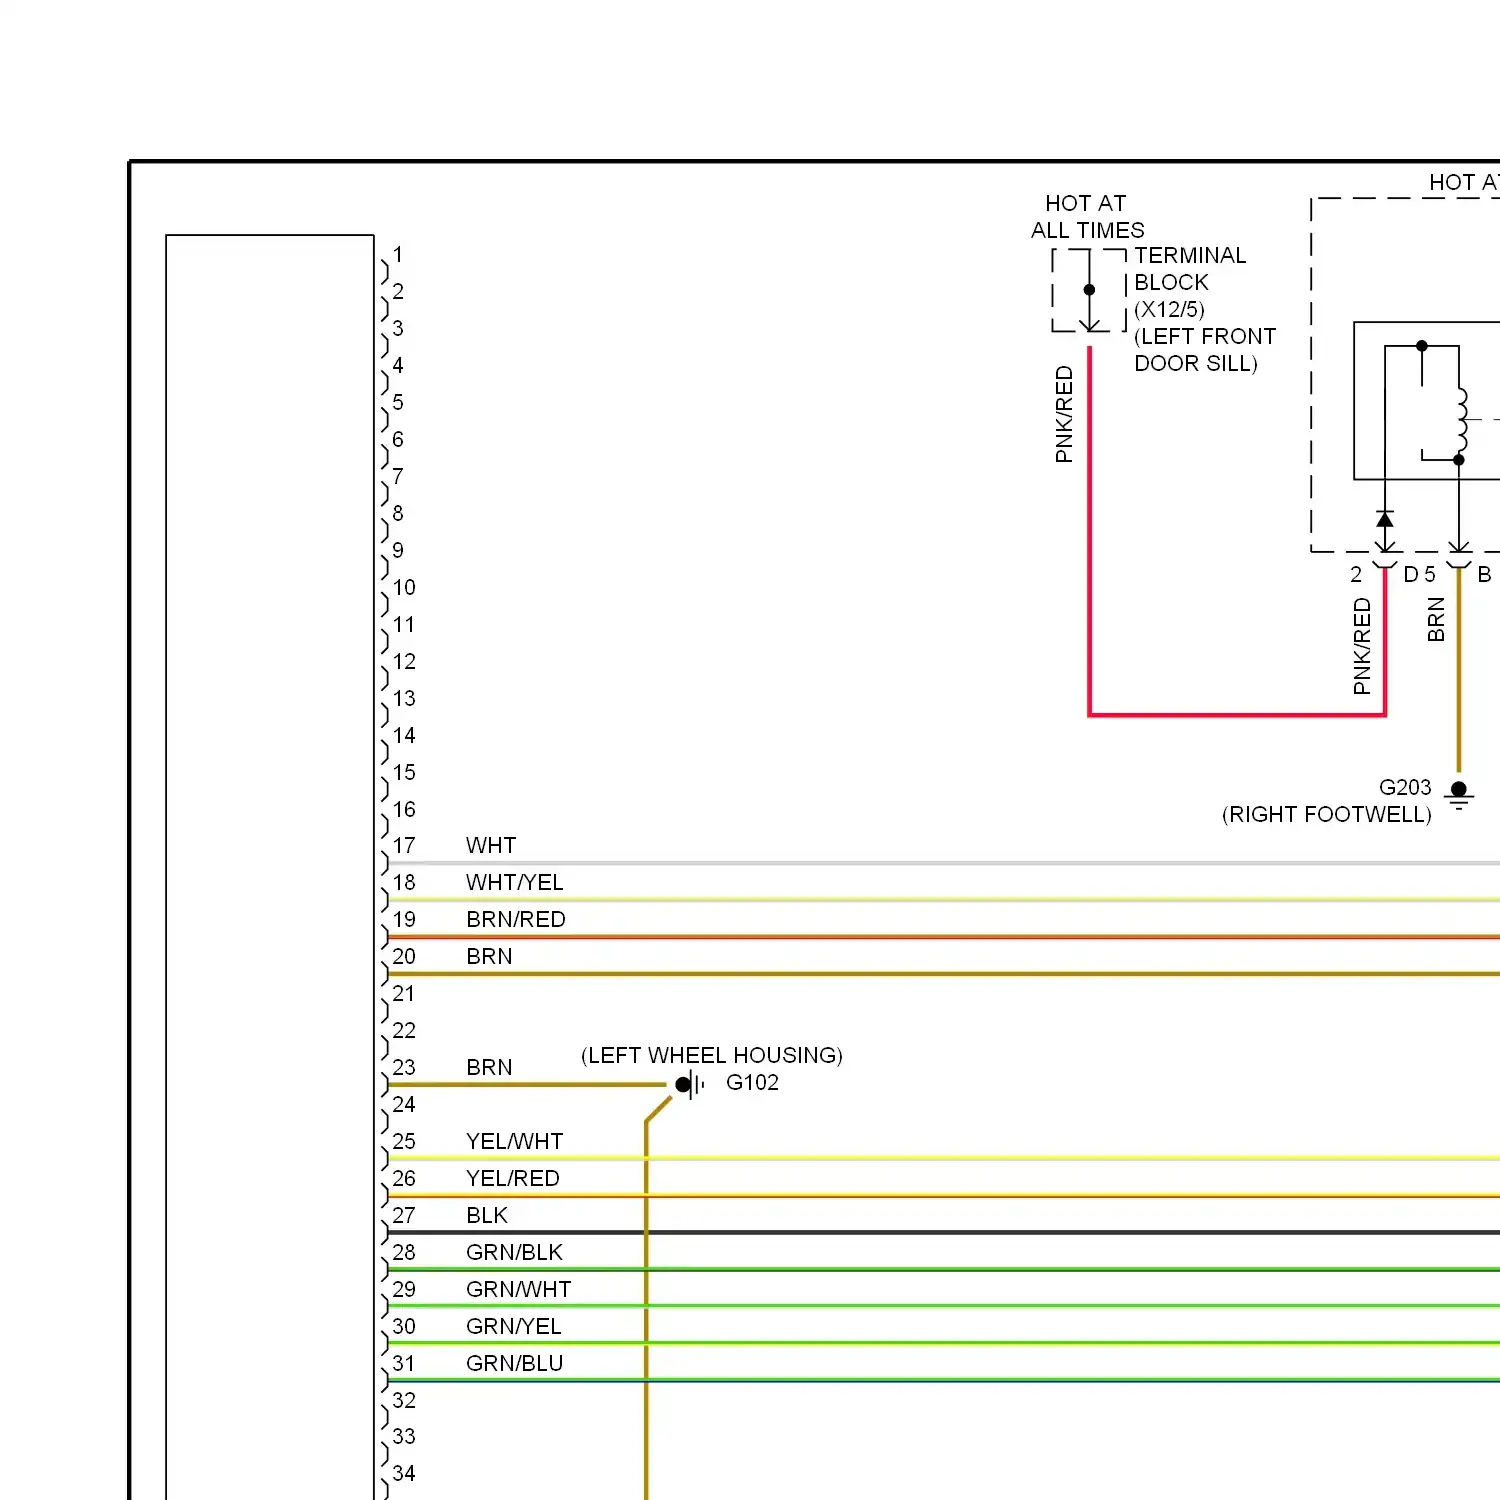Click HOT AT ALL TIMES above terminal block
The width and height of the screenshot is (1500, 1500).
tap(1088, 217)
